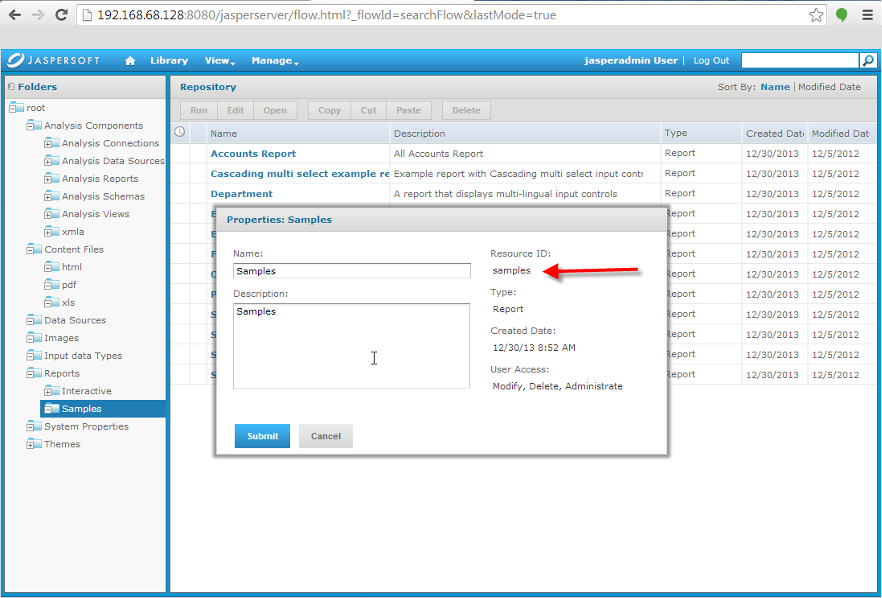The width and height of the screenshot is (882, 598).
Task: Go back with browser back arrow
Action: 15,15
